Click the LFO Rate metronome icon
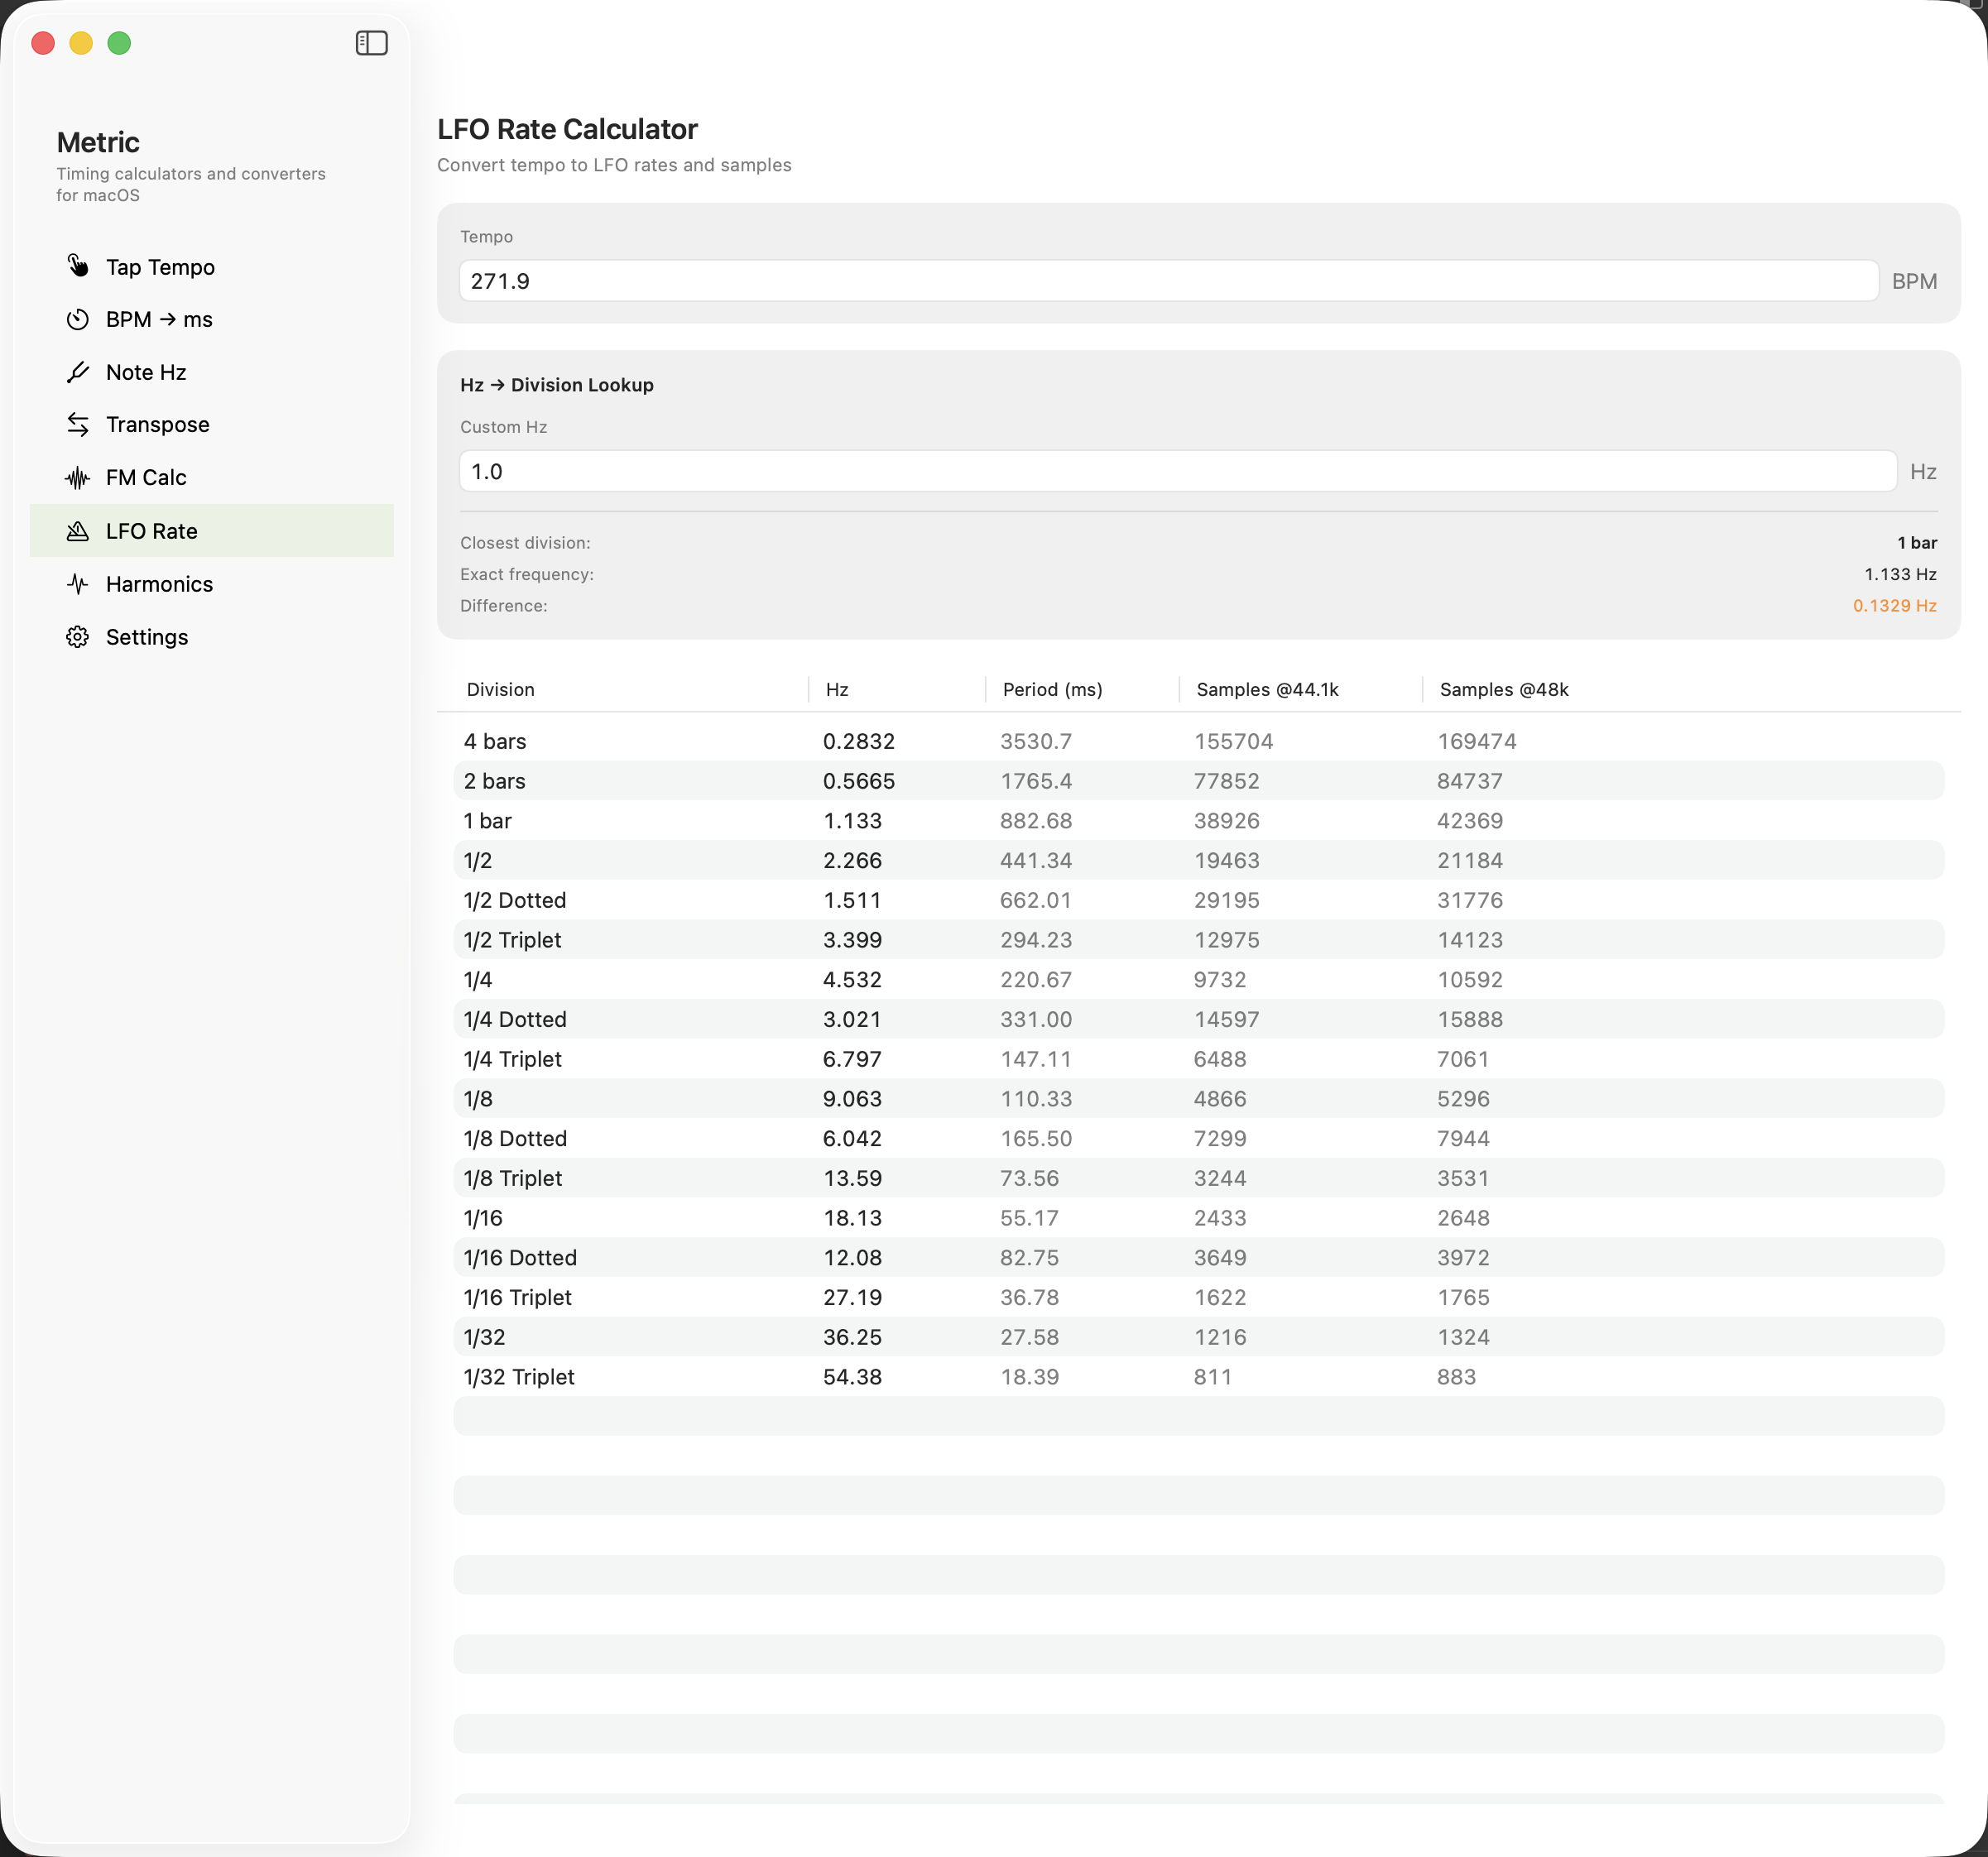1988x1857 pixels. click(79, 531)
